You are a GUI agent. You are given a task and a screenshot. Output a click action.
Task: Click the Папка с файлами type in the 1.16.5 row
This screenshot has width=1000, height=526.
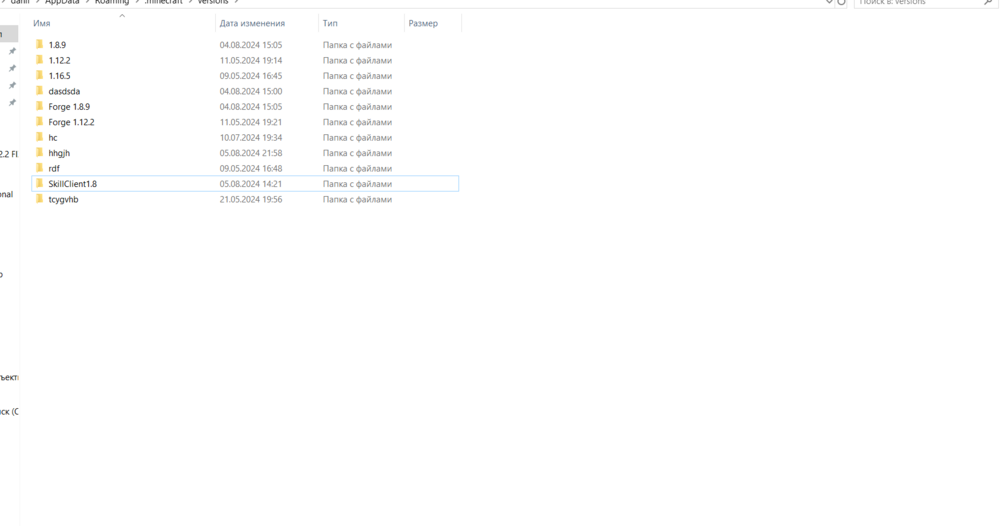pyautogui.click(x=357, y=76)
